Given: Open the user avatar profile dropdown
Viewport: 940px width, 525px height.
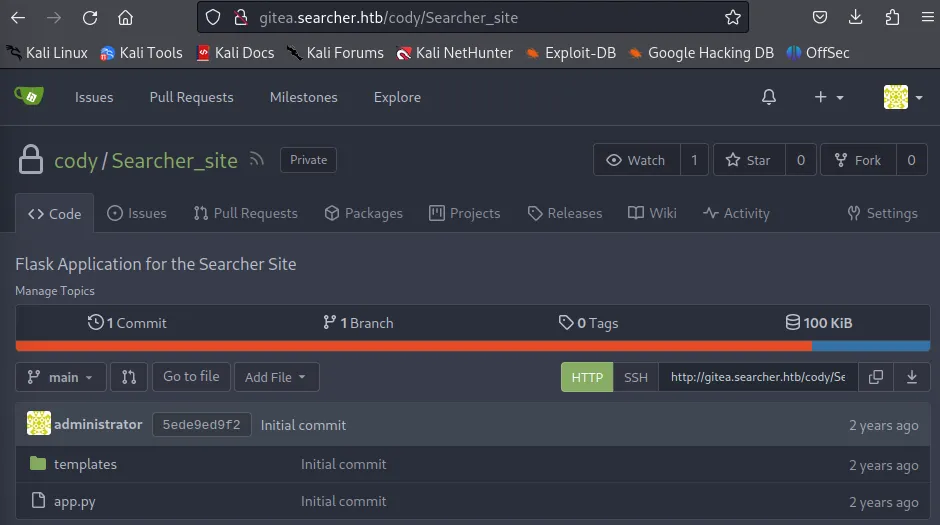Looking at the screenshot, I should (903, 97).
